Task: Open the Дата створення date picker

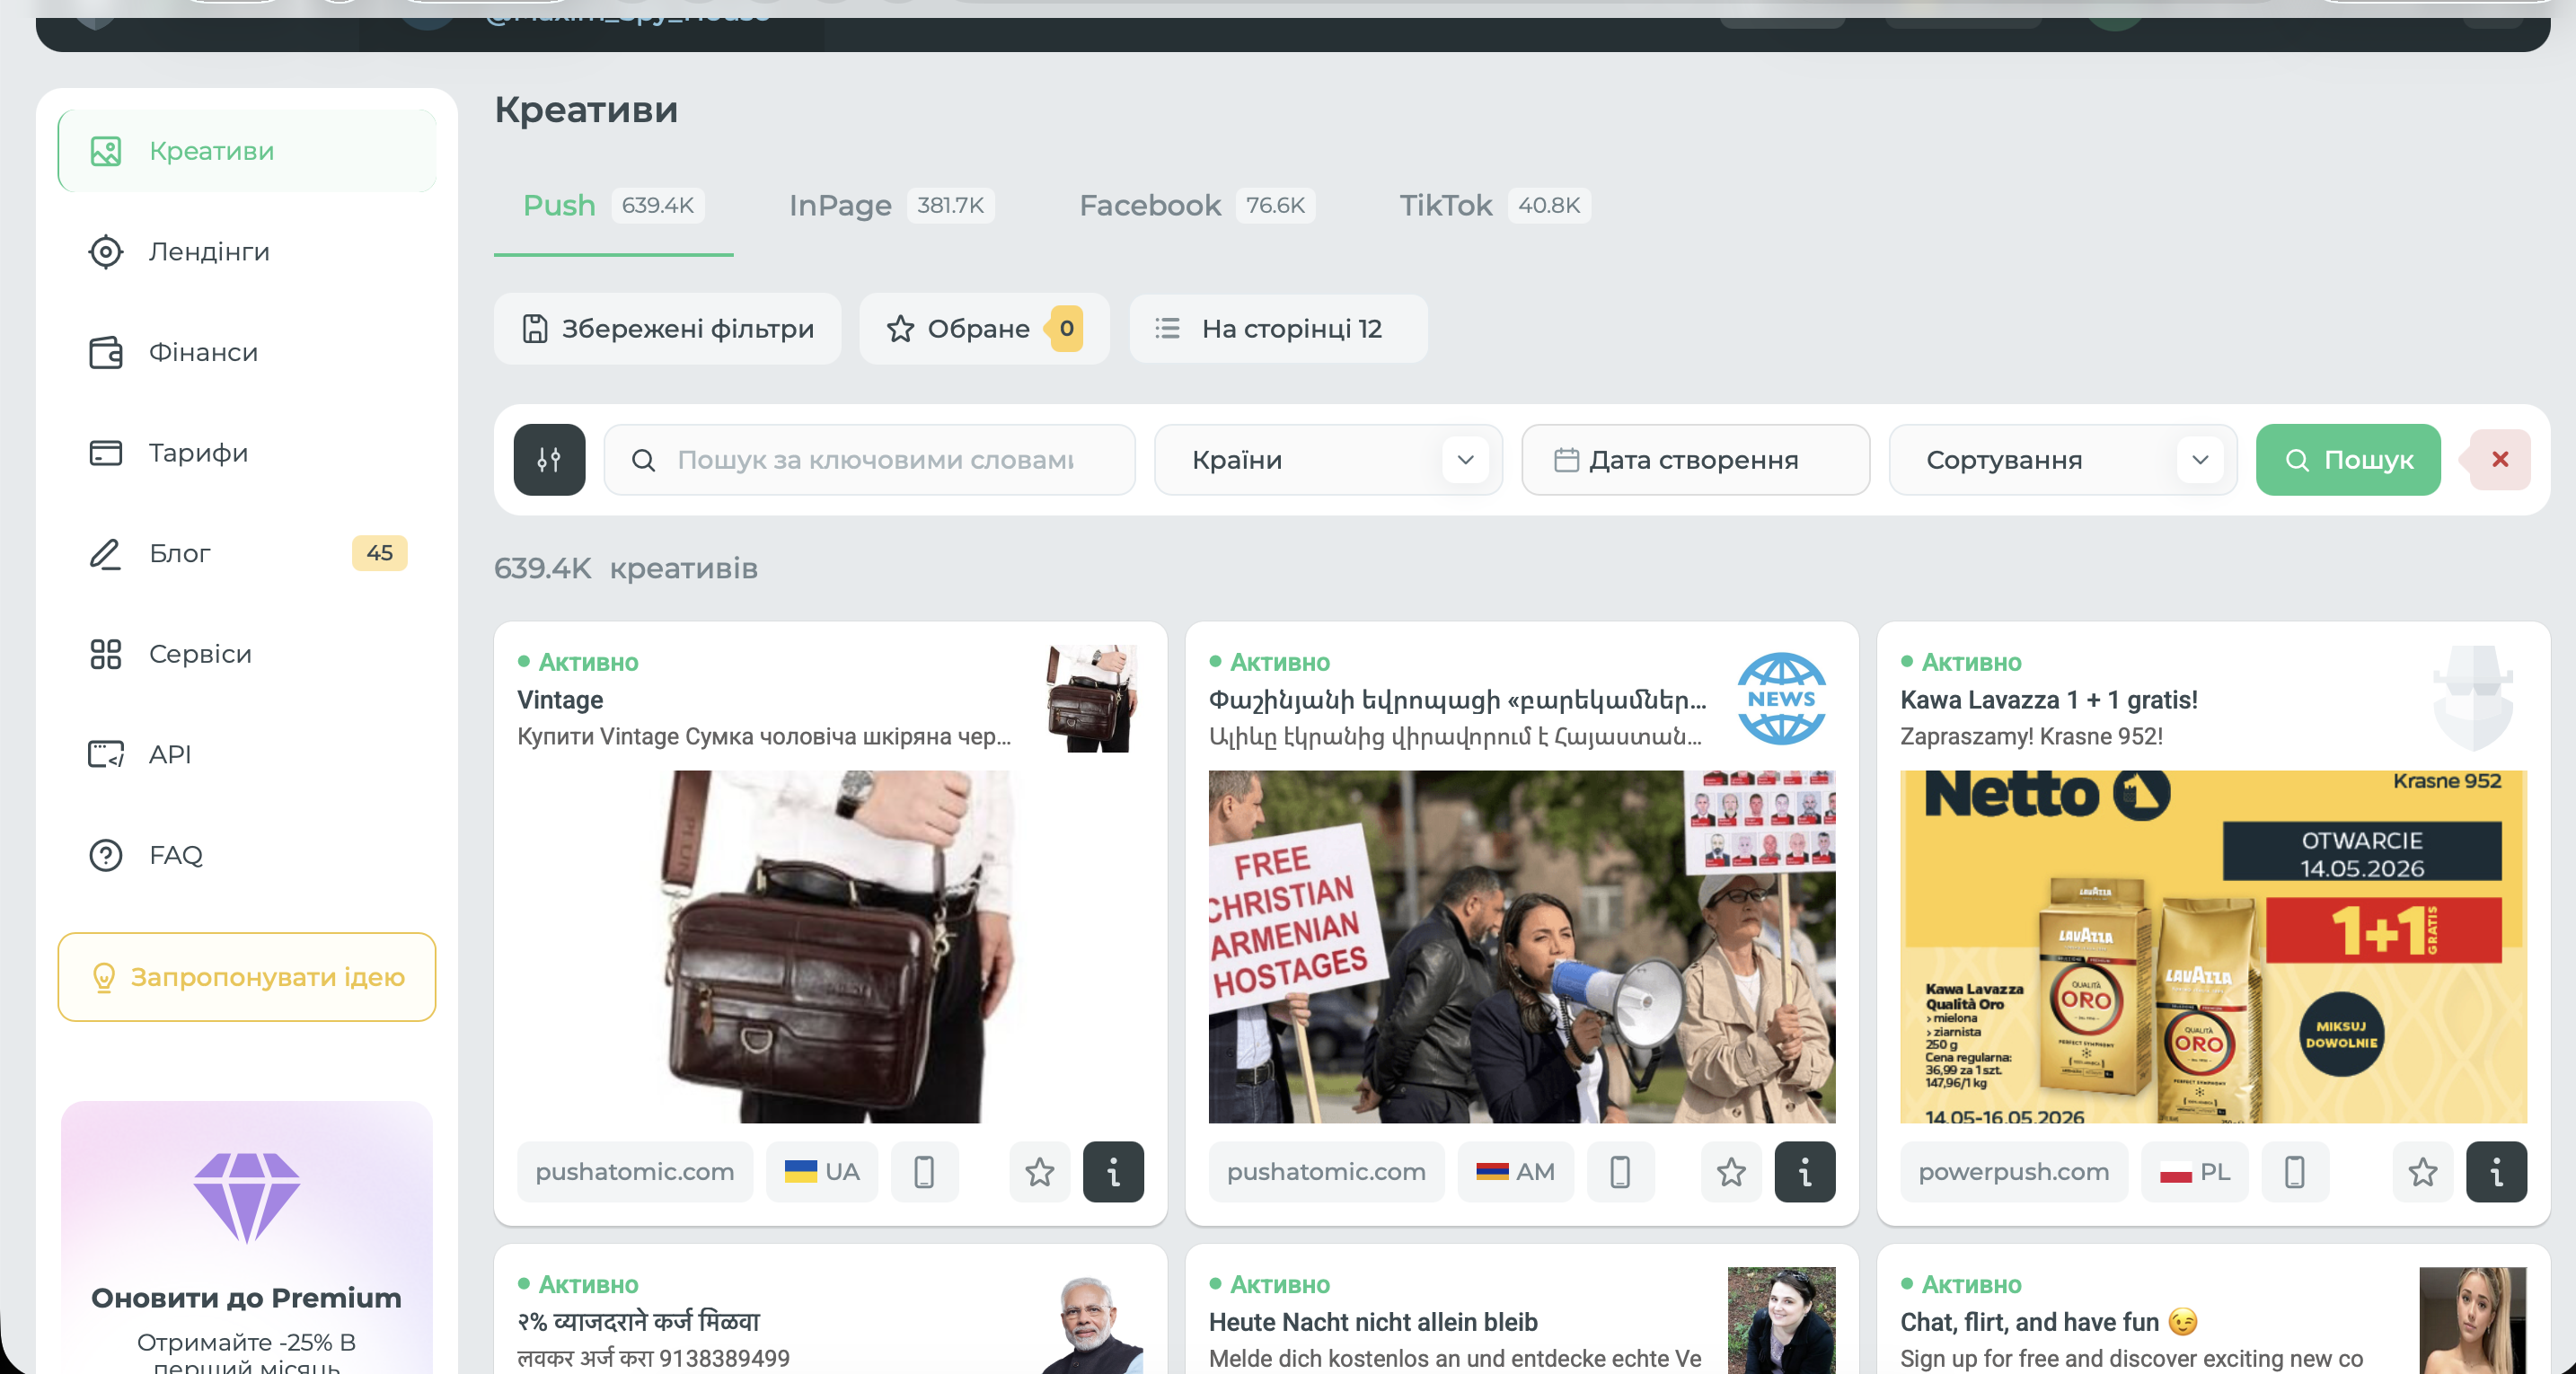Action: (x=1695, y=460)
